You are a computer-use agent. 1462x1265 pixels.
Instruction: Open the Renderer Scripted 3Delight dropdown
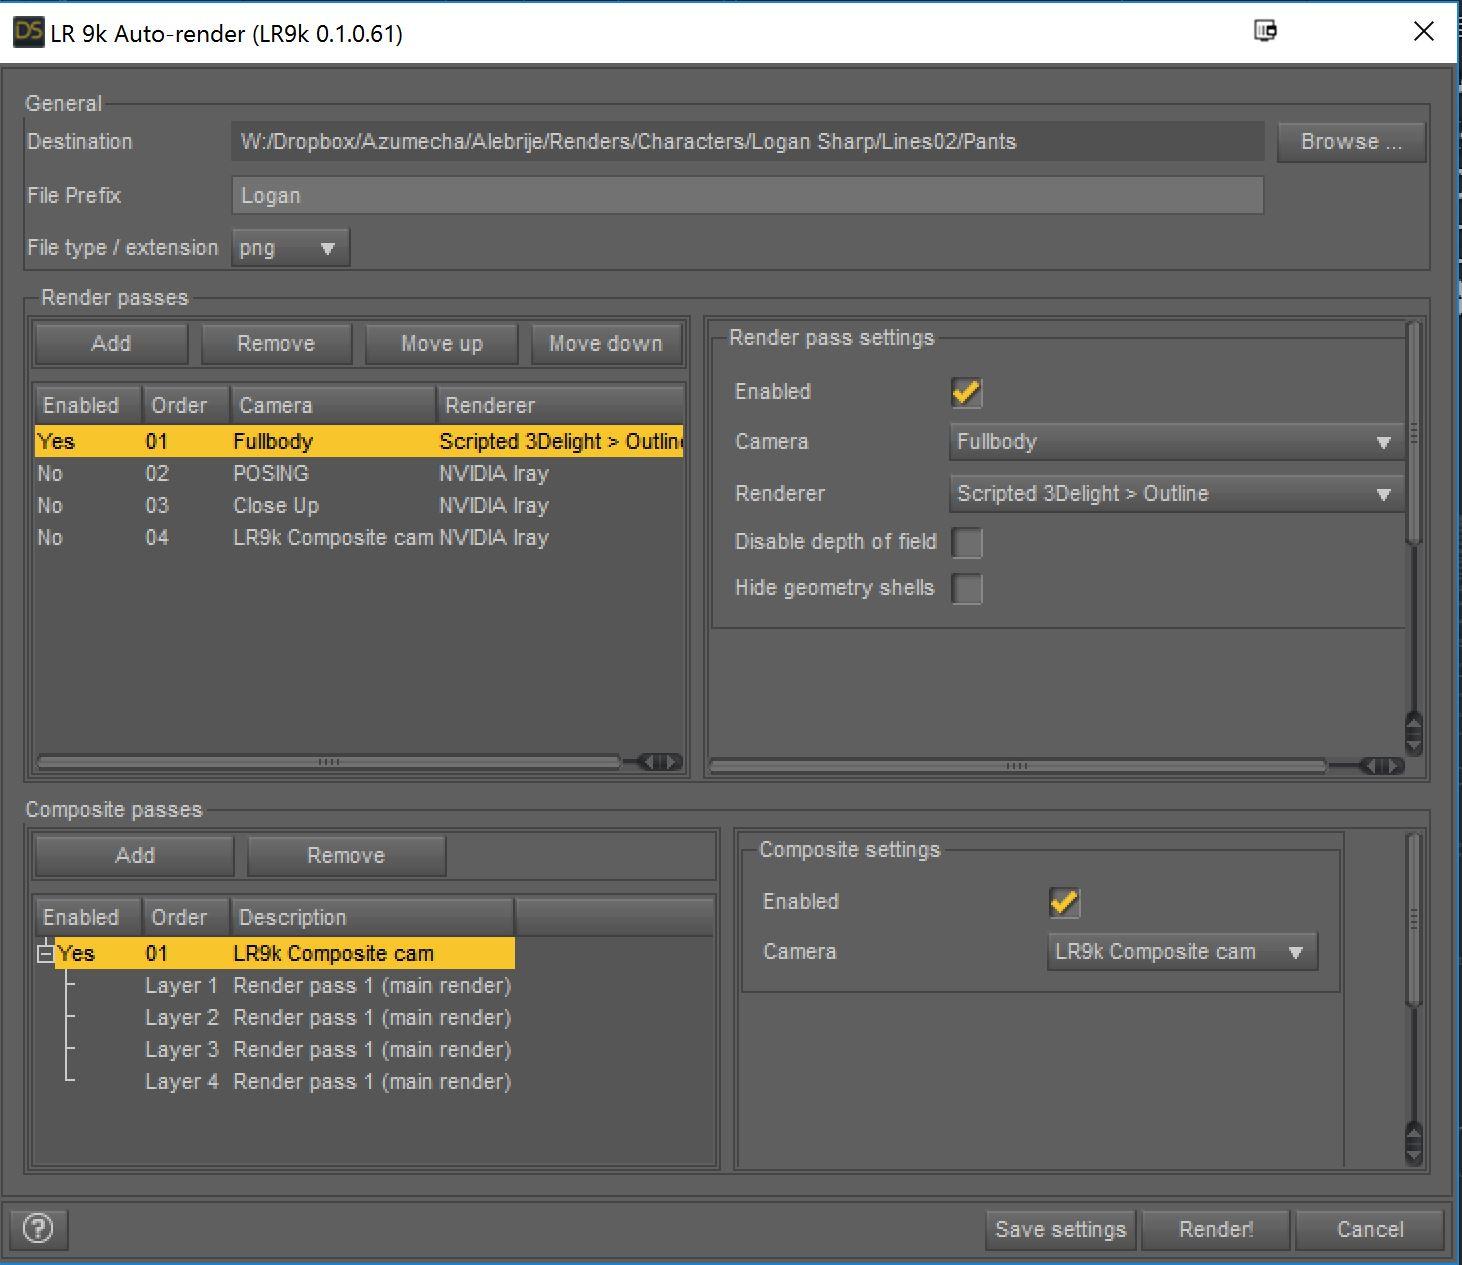click(1176, 494)
